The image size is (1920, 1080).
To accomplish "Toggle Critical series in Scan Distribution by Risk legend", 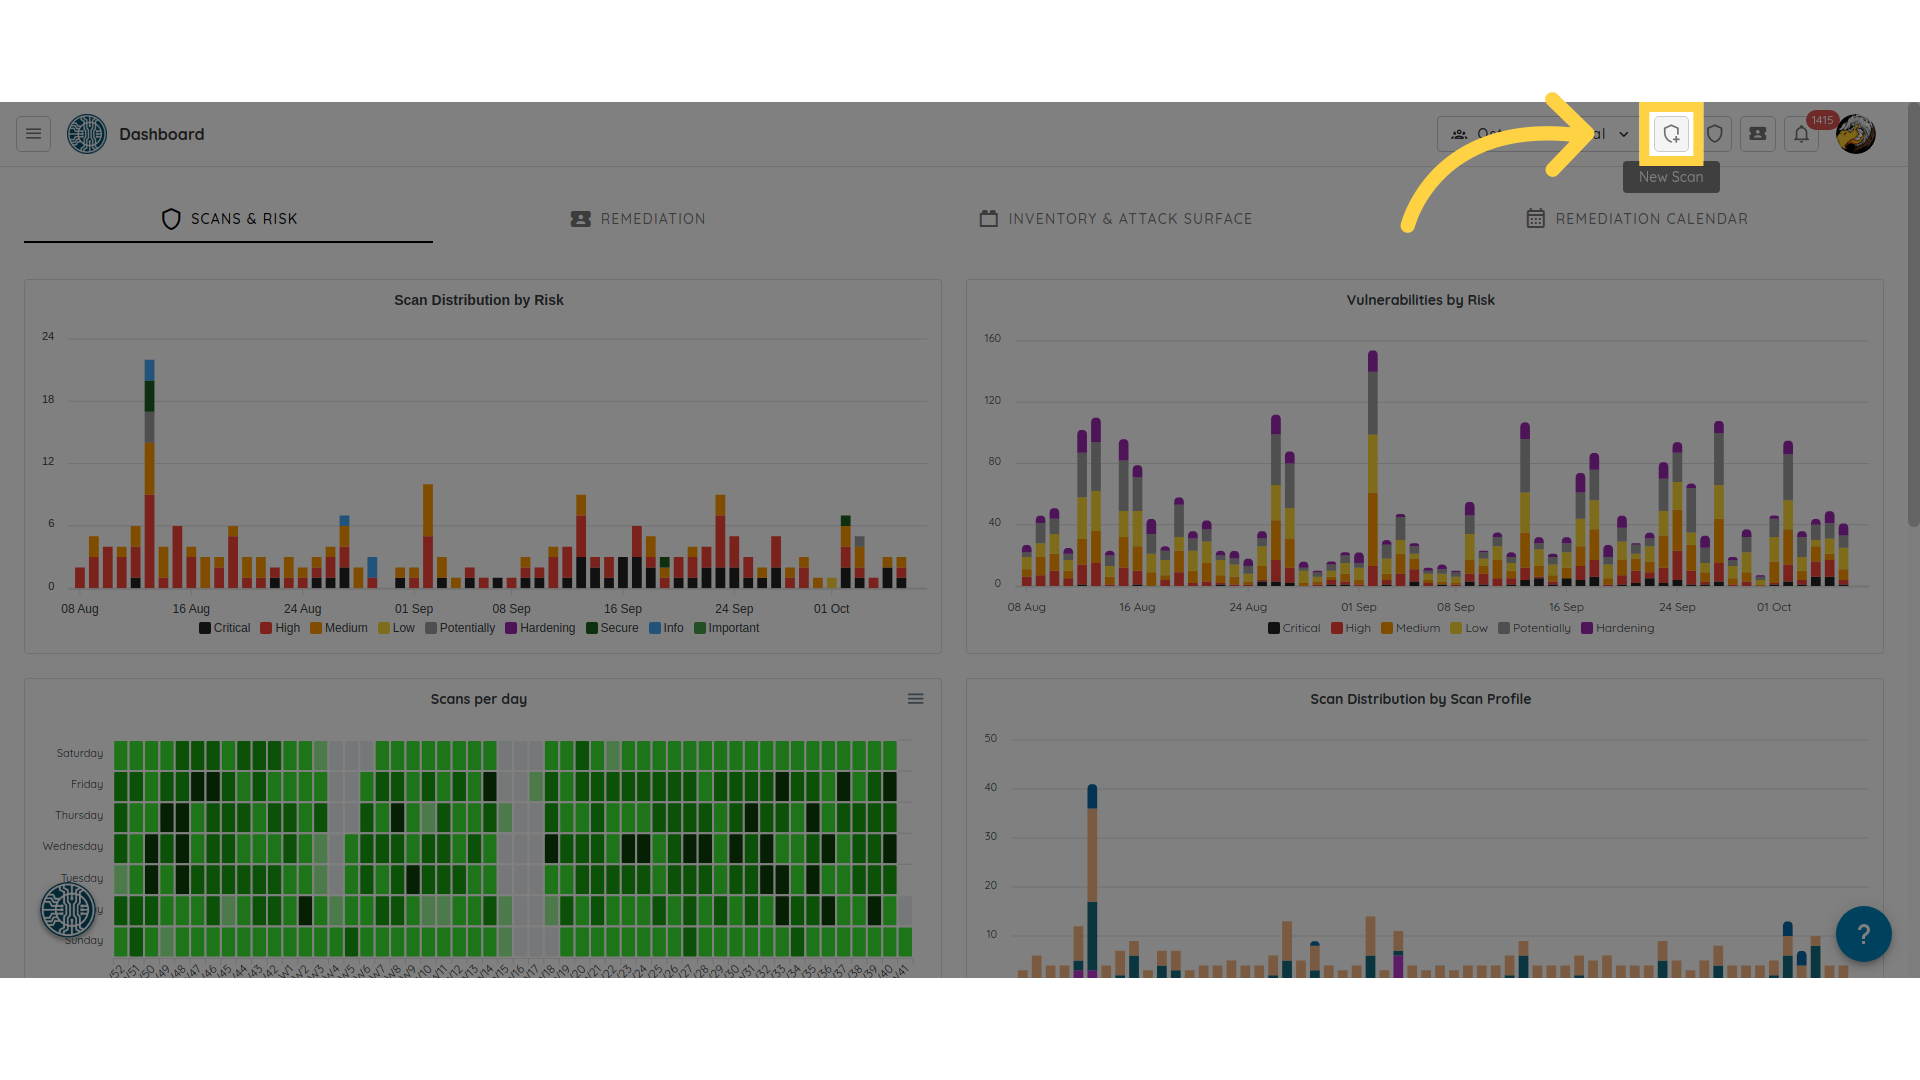I will click(x=225, y=628).
